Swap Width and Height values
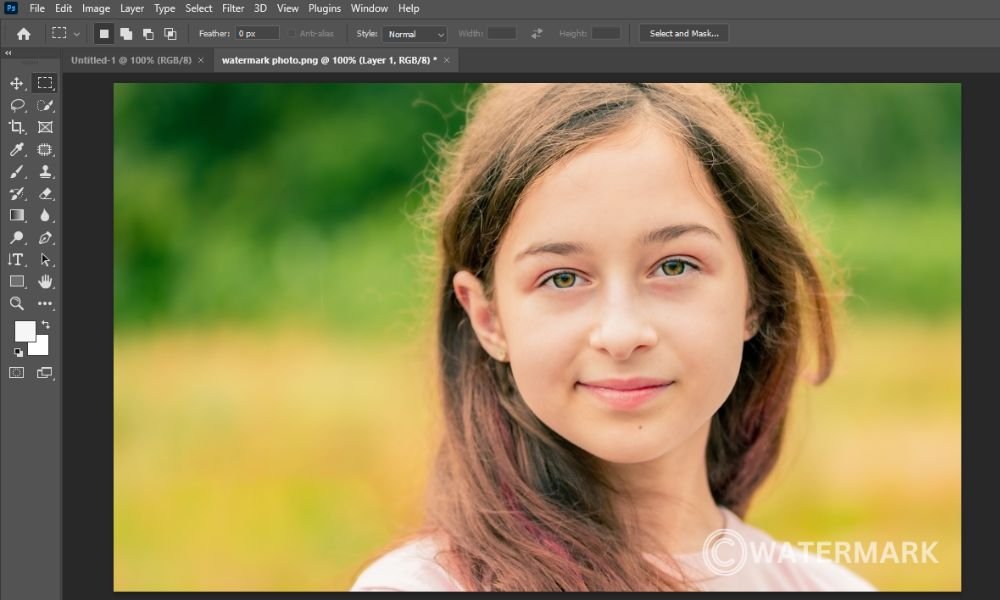The image size is (1000, 600). (x=536, y=33)
